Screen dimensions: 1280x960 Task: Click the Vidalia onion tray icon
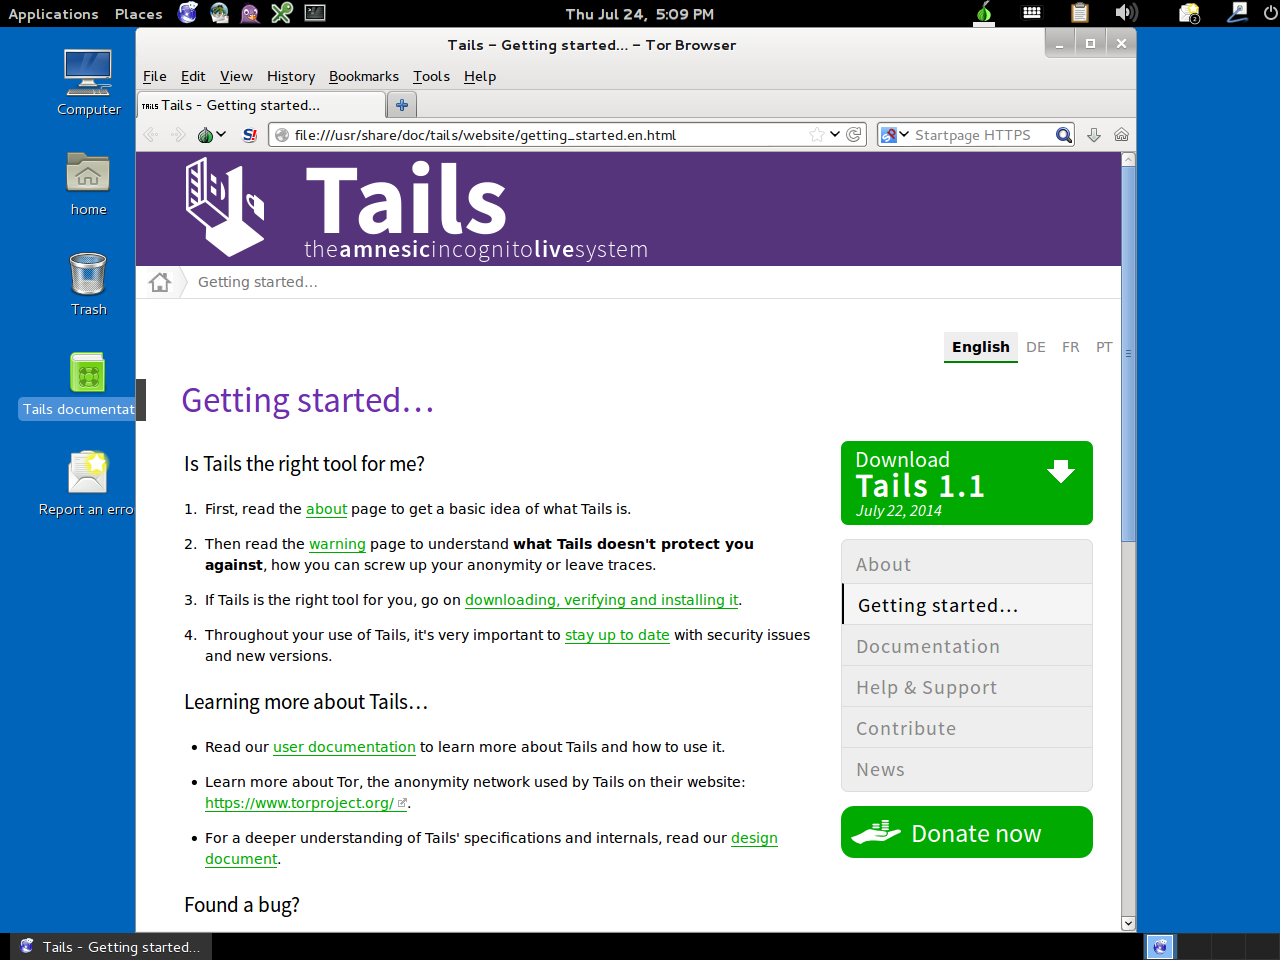coord(984,13)
